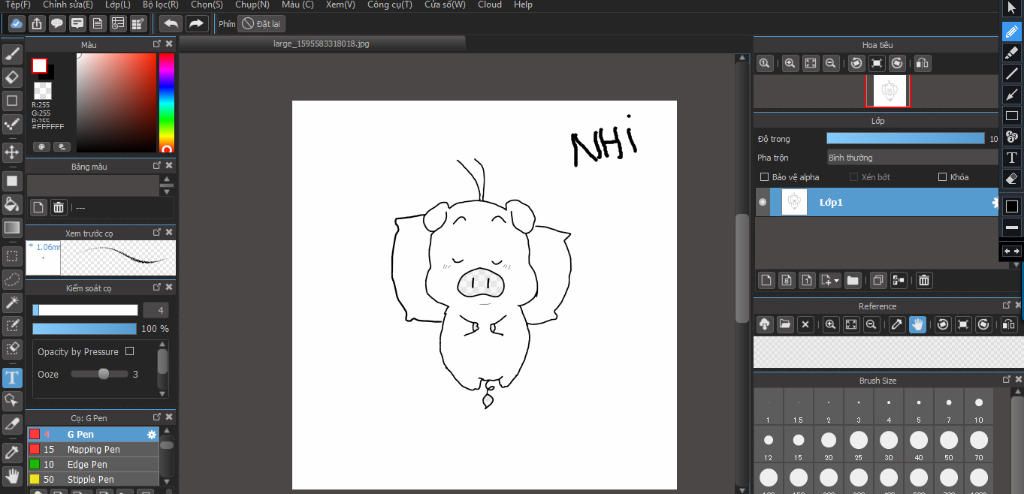Click the navigator canvas thumbnail

click(x=888, y=91)
